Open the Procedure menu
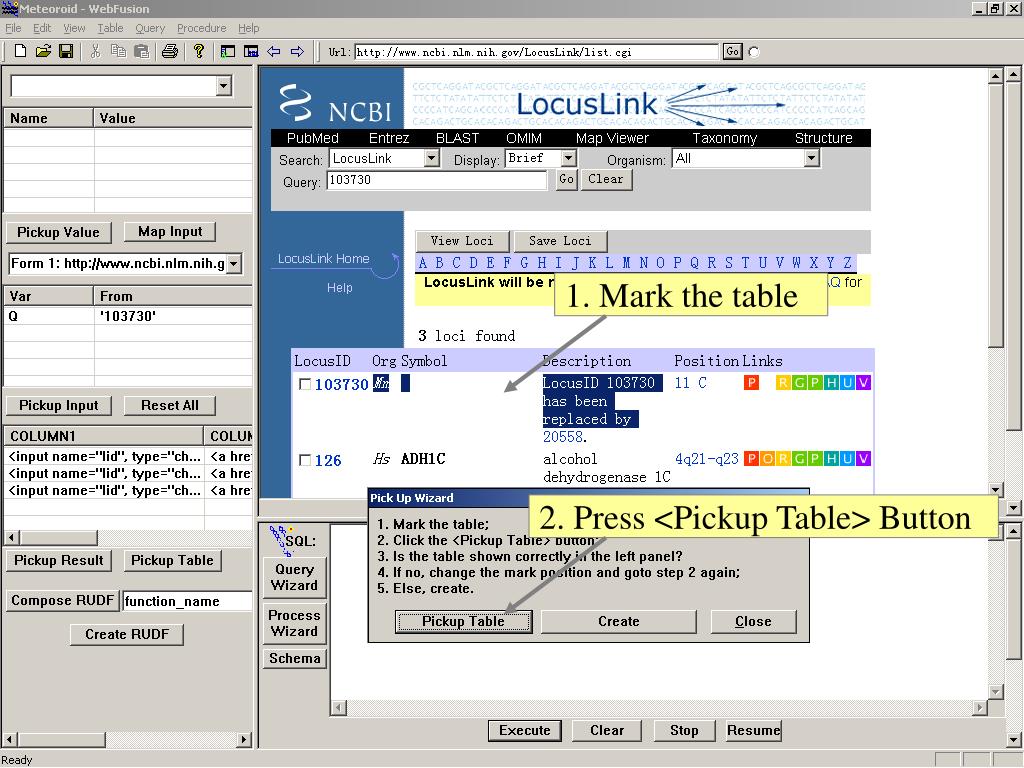This screenshot has height=768, width=1024. coord(202,28)
